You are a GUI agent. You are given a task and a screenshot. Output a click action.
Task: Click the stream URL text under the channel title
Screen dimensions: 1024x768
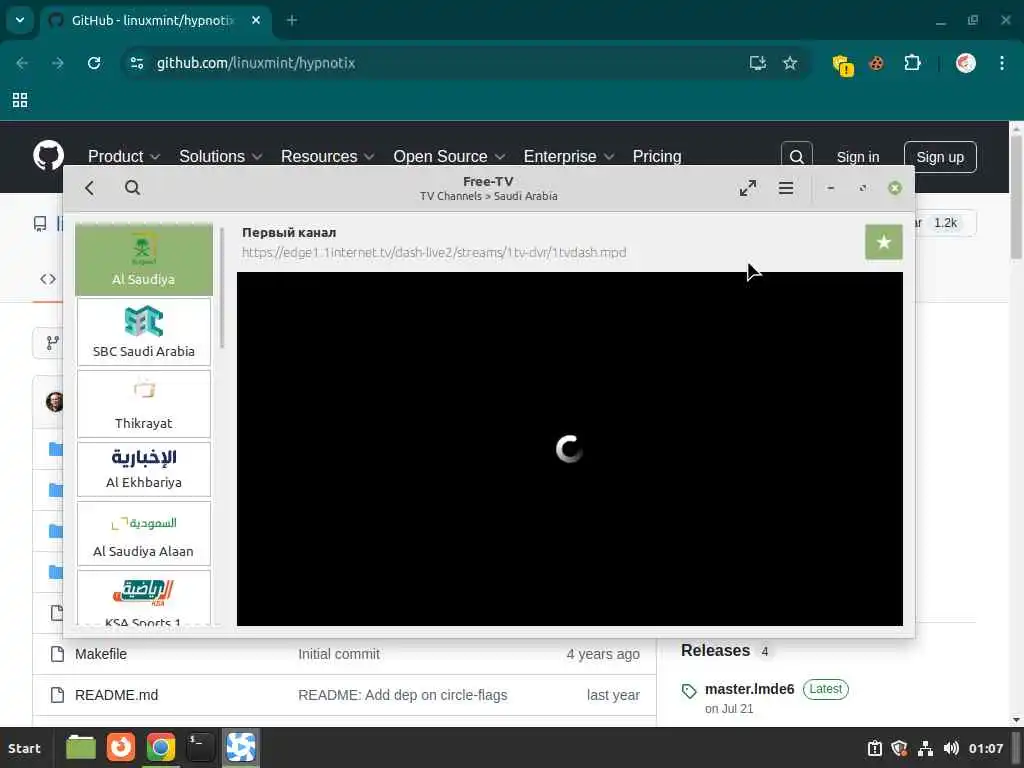point(434,252)
